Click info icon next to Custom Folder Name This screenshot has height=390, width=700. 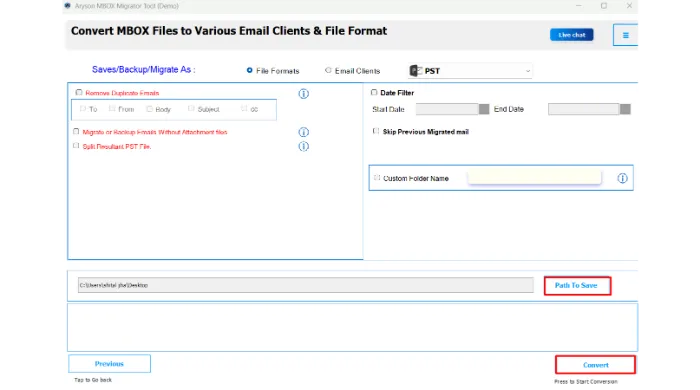coord(622,178)
